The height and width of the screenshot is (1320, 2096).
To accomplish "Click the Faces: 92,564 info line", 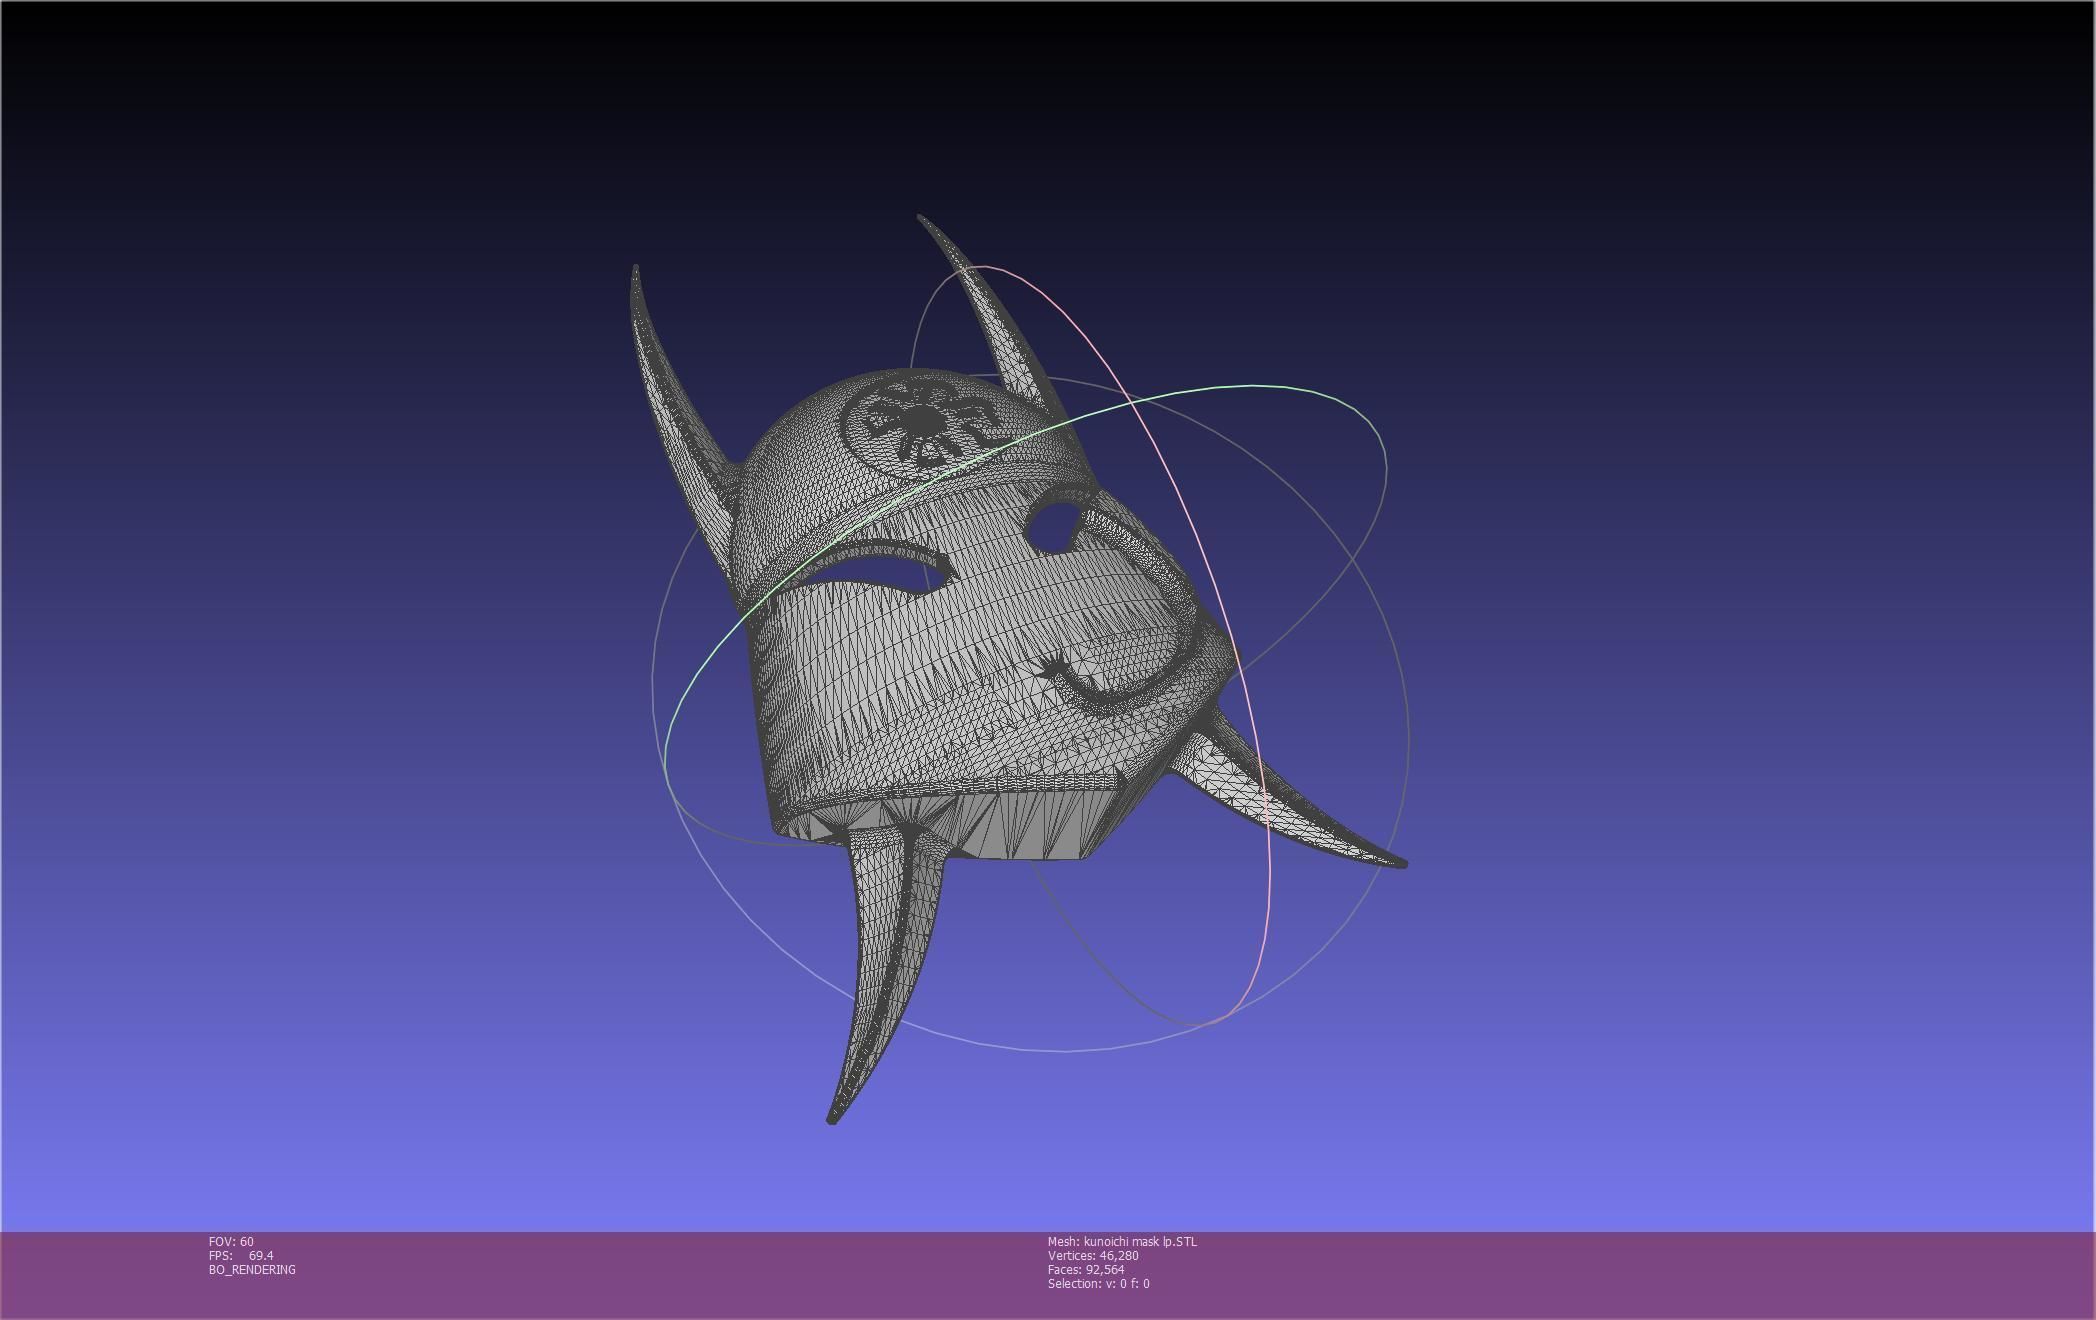I will click(x=1085, y=1269).
